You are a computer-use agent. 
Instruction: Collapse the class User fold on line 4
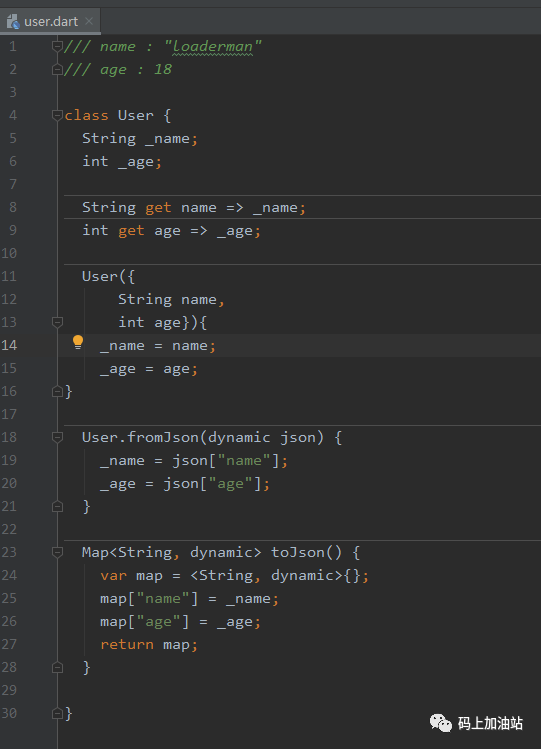pyautogui.click(x=57, y=115)
